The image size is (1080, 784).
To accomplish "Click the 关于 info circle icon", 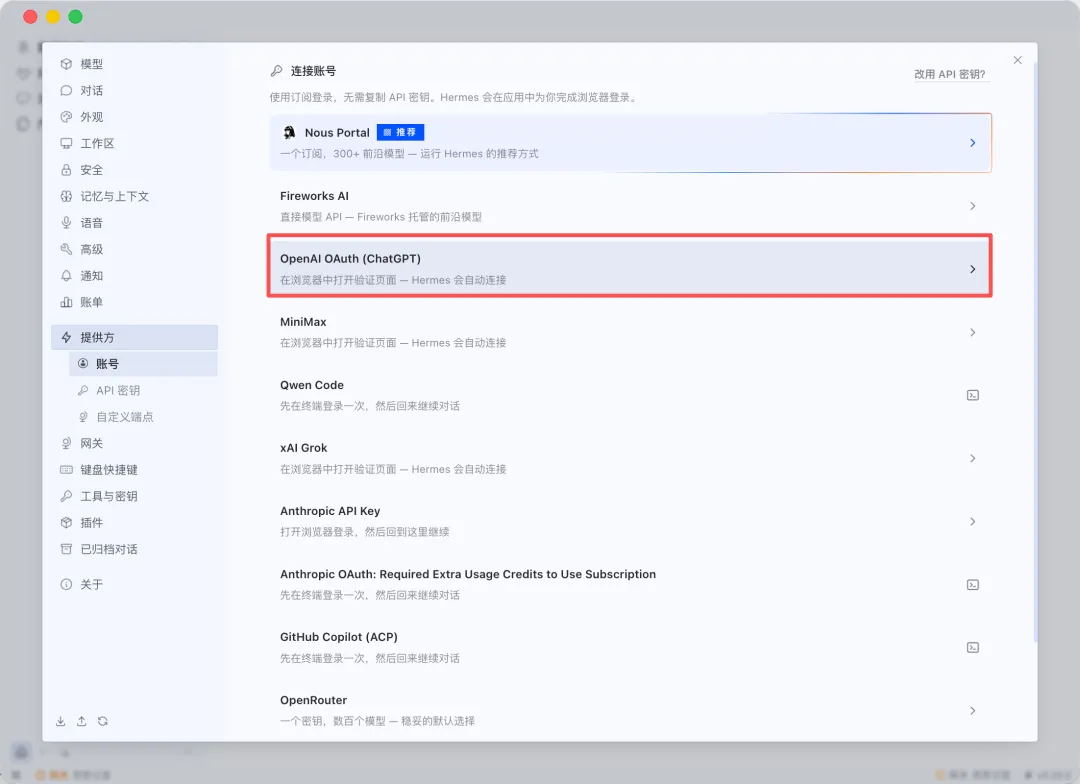I will click(66, 584).
